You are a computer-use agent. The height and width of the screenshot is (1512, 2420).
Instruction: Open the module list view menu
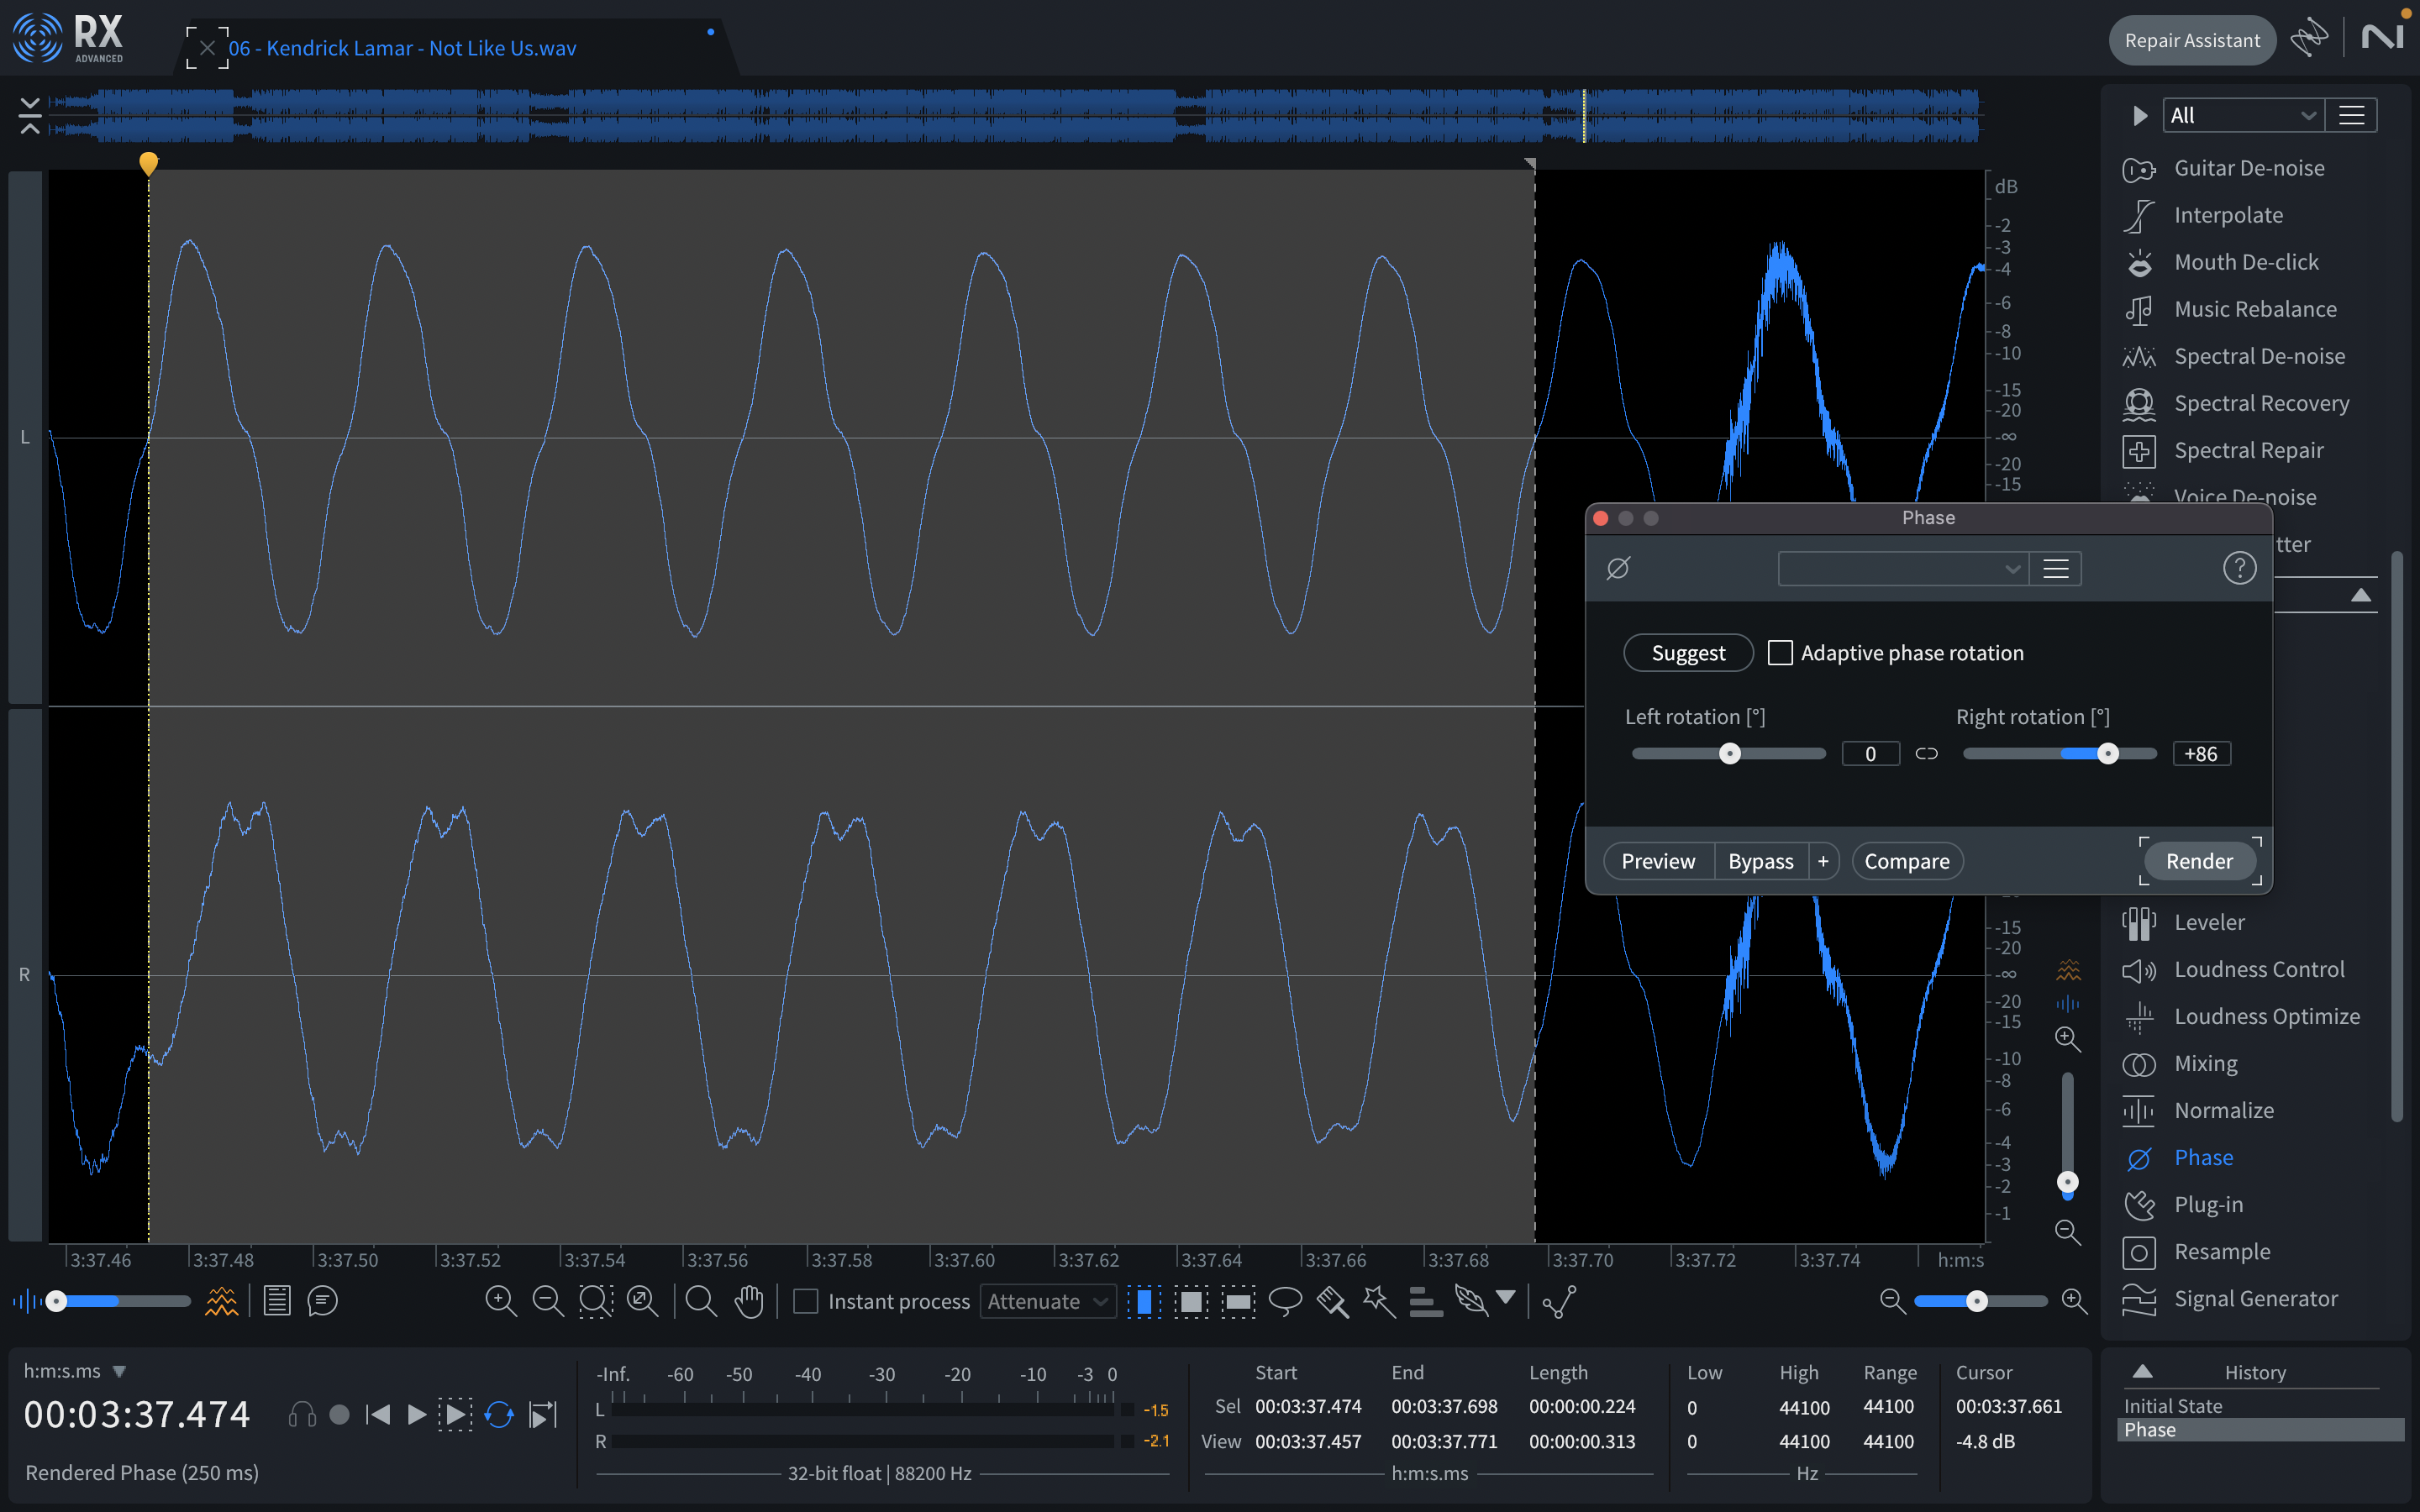pyautogui.click(x=2351, y=115)
